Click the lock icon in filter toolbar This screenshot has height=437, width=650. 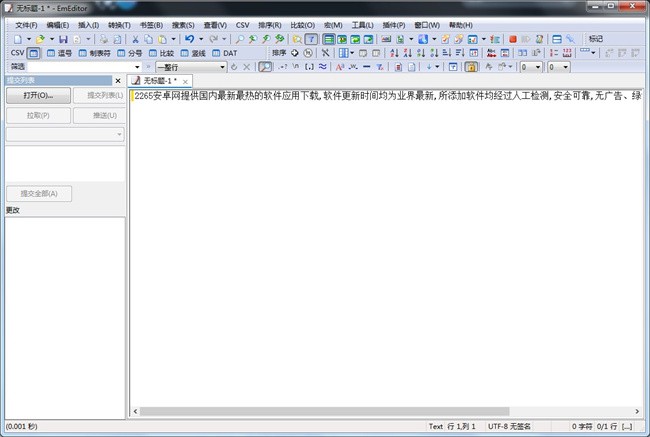pos(471,67)
